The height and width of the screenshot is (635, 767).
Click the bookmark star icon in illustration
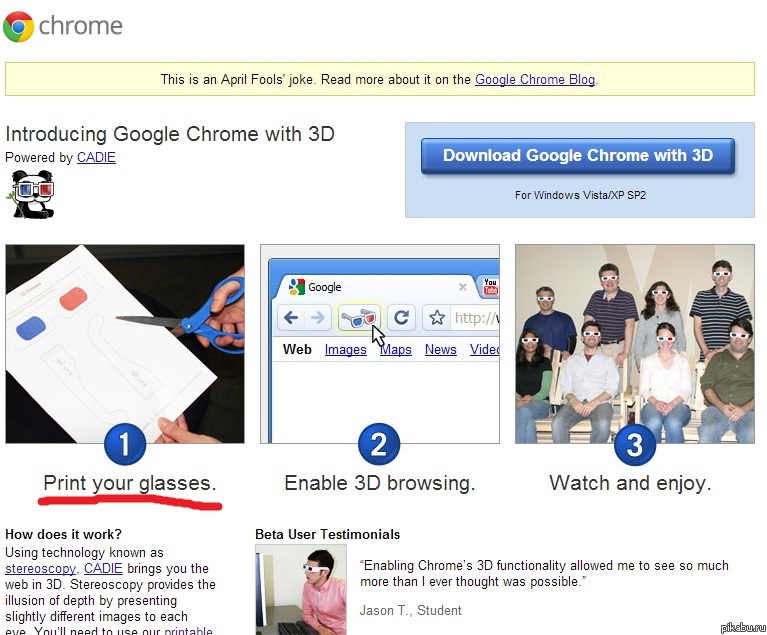437,318
